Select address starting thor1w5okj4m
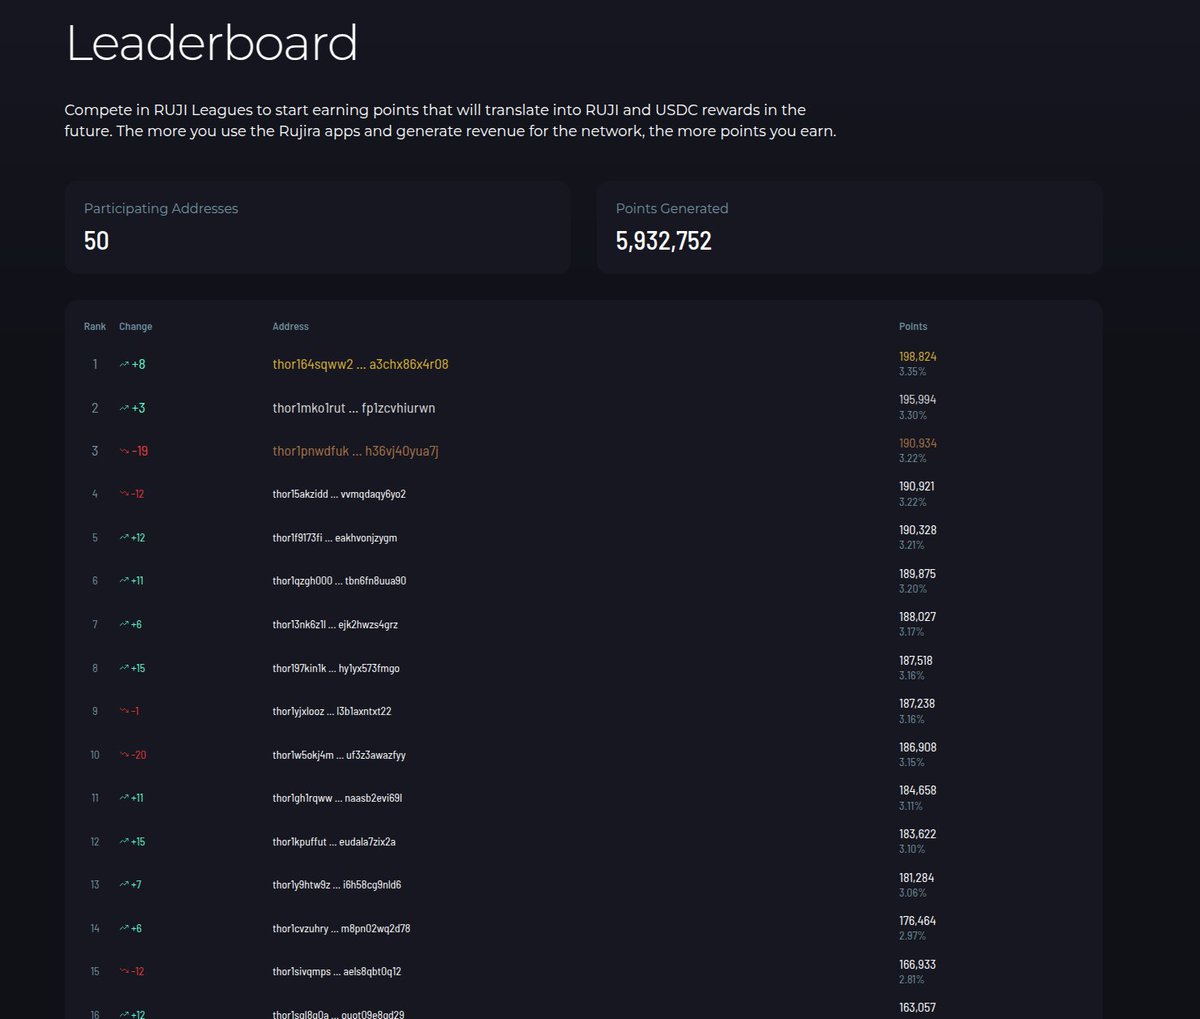Image resolution: width=1200 pixels, height=1019 pixels. (339, 755)
